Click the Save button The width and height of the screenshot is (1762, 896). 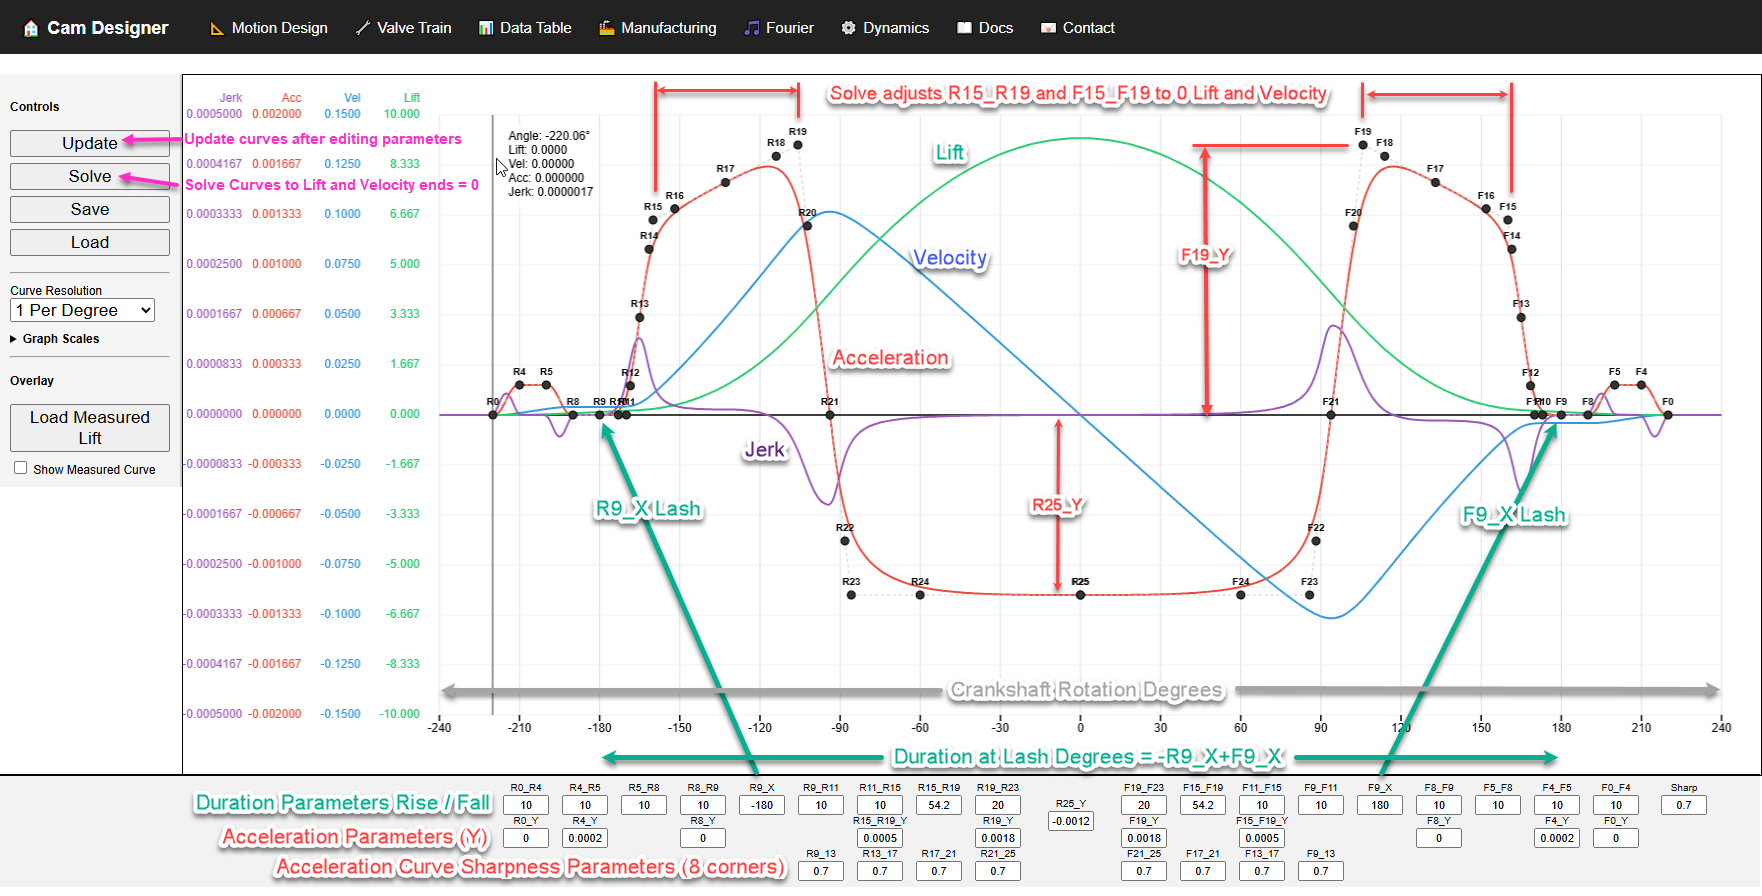pos(90,209)
